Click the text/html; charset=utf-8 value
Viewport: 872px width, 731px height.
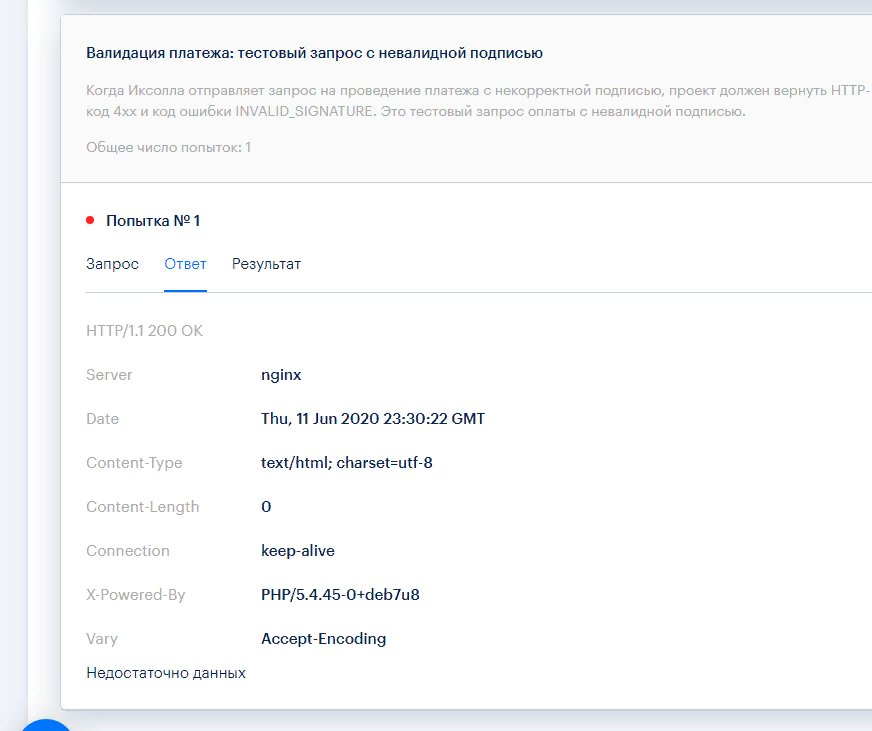[346, 463]
